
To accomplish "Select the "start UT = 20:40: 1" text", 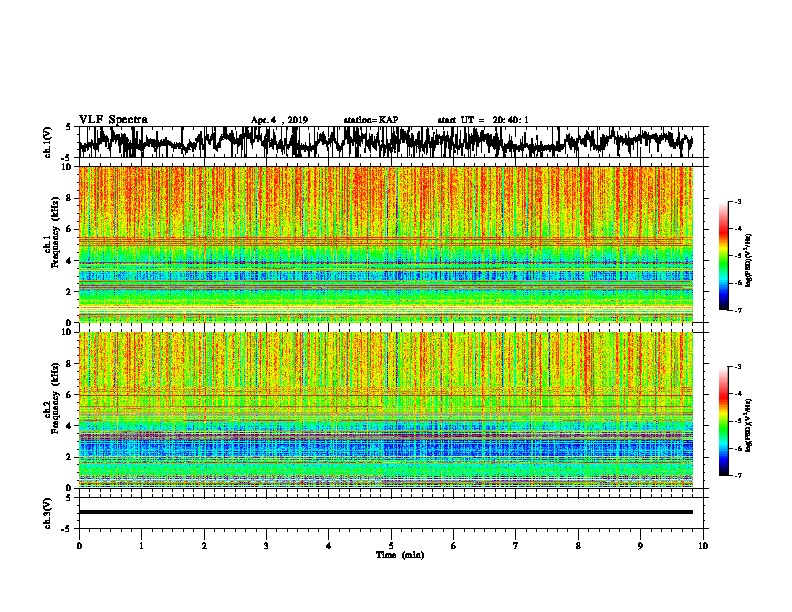I will [x=483, y=120].
